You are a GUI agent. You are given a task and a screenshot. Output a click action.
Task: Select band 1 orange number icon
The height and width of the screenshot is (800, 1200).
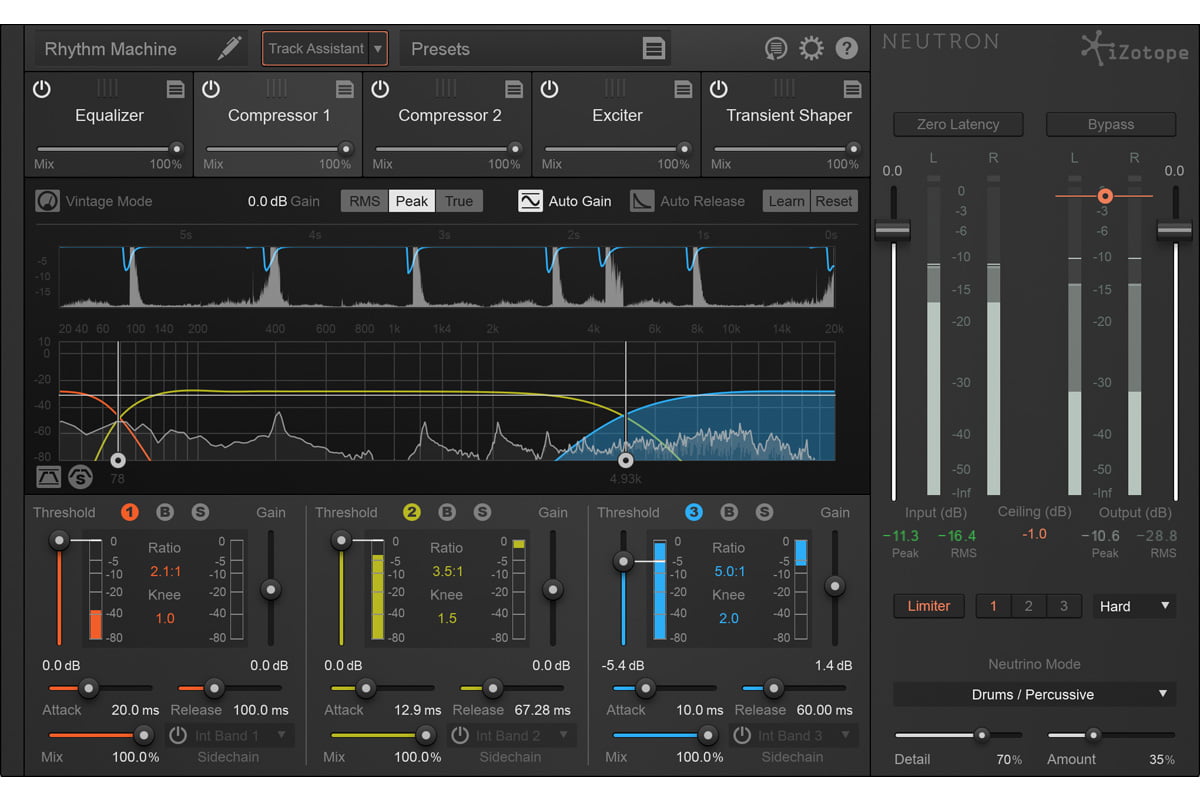coord(130,512)
